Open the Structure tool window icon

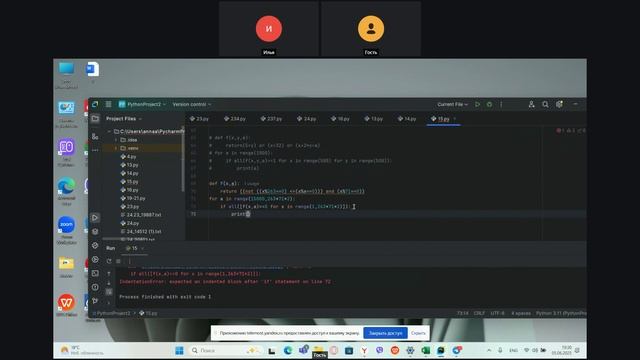click(x=95, y=136)
